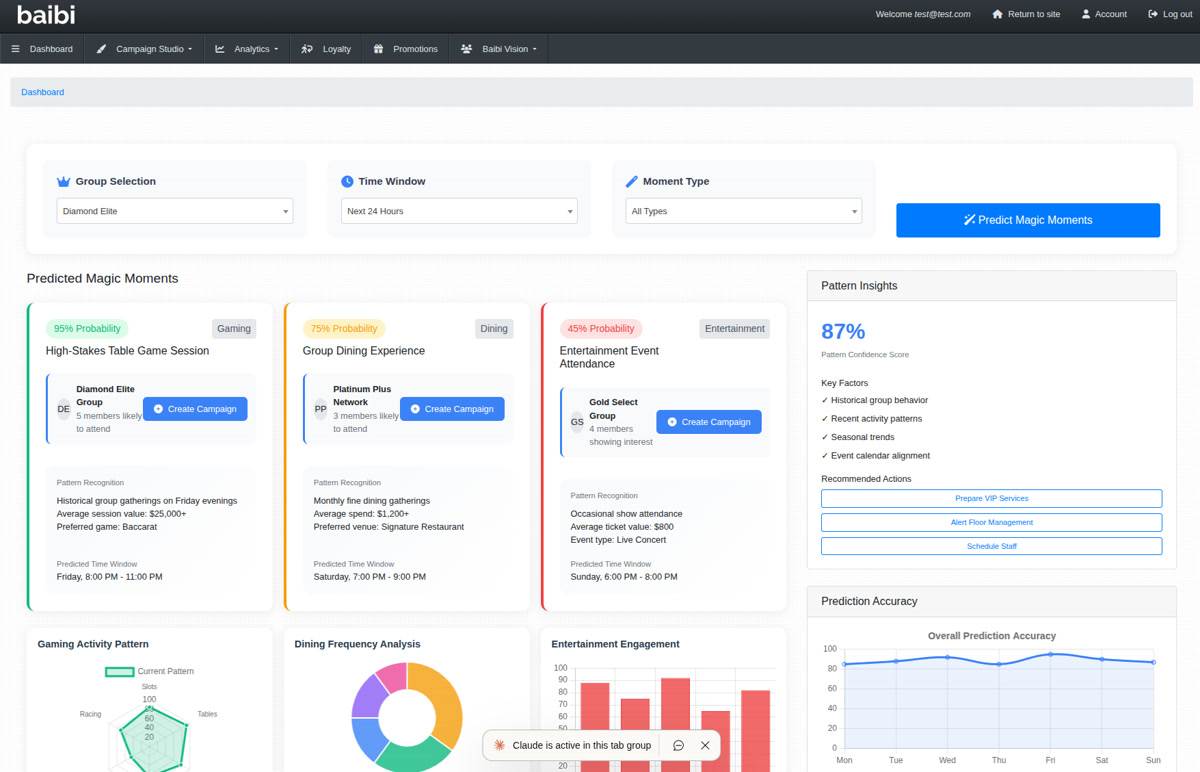
Task: Toggle Current Pattern legend in Gaming chart
Action: [150, 672]
